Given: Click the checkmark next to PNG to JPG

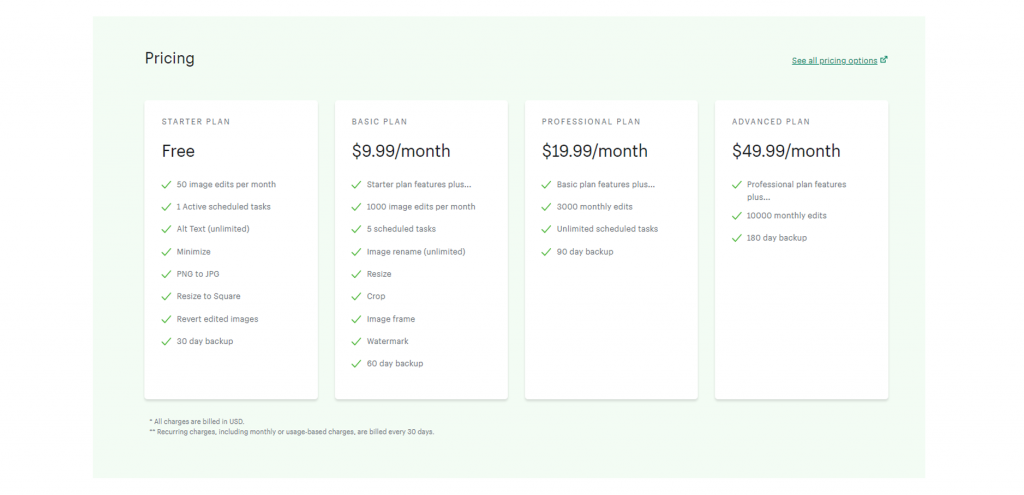Looking at the screenshot, I should coord(167,274).
